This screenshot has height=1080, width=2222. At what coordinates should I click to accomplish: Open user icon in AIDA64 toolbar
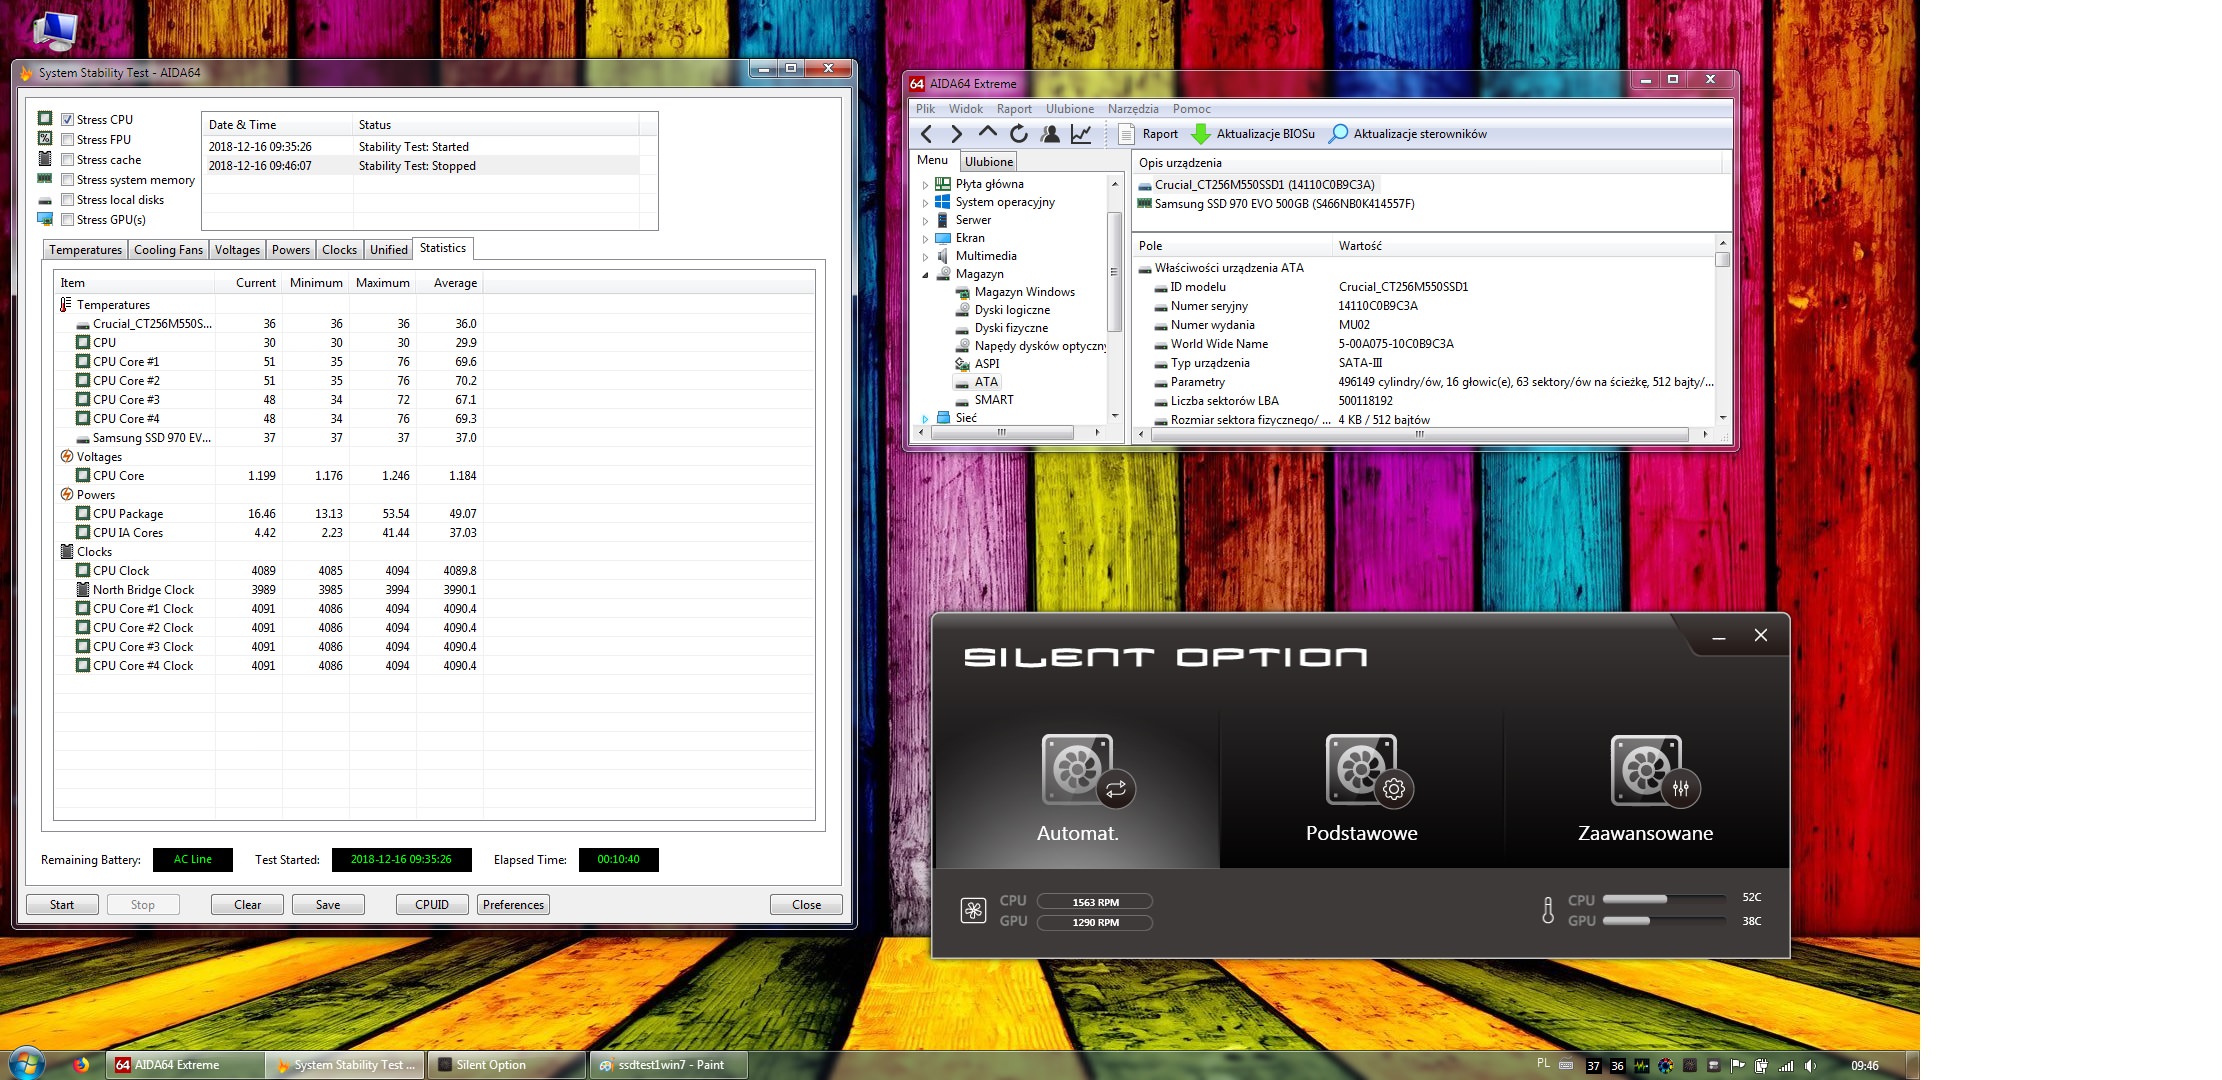coord(1050,134)
